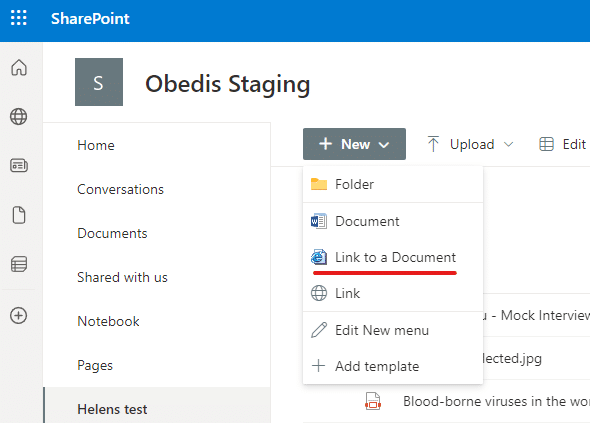Click the site logo tile with S
Image resolution: width=590 pixels, height=423 pixels.
coord(99,82)
